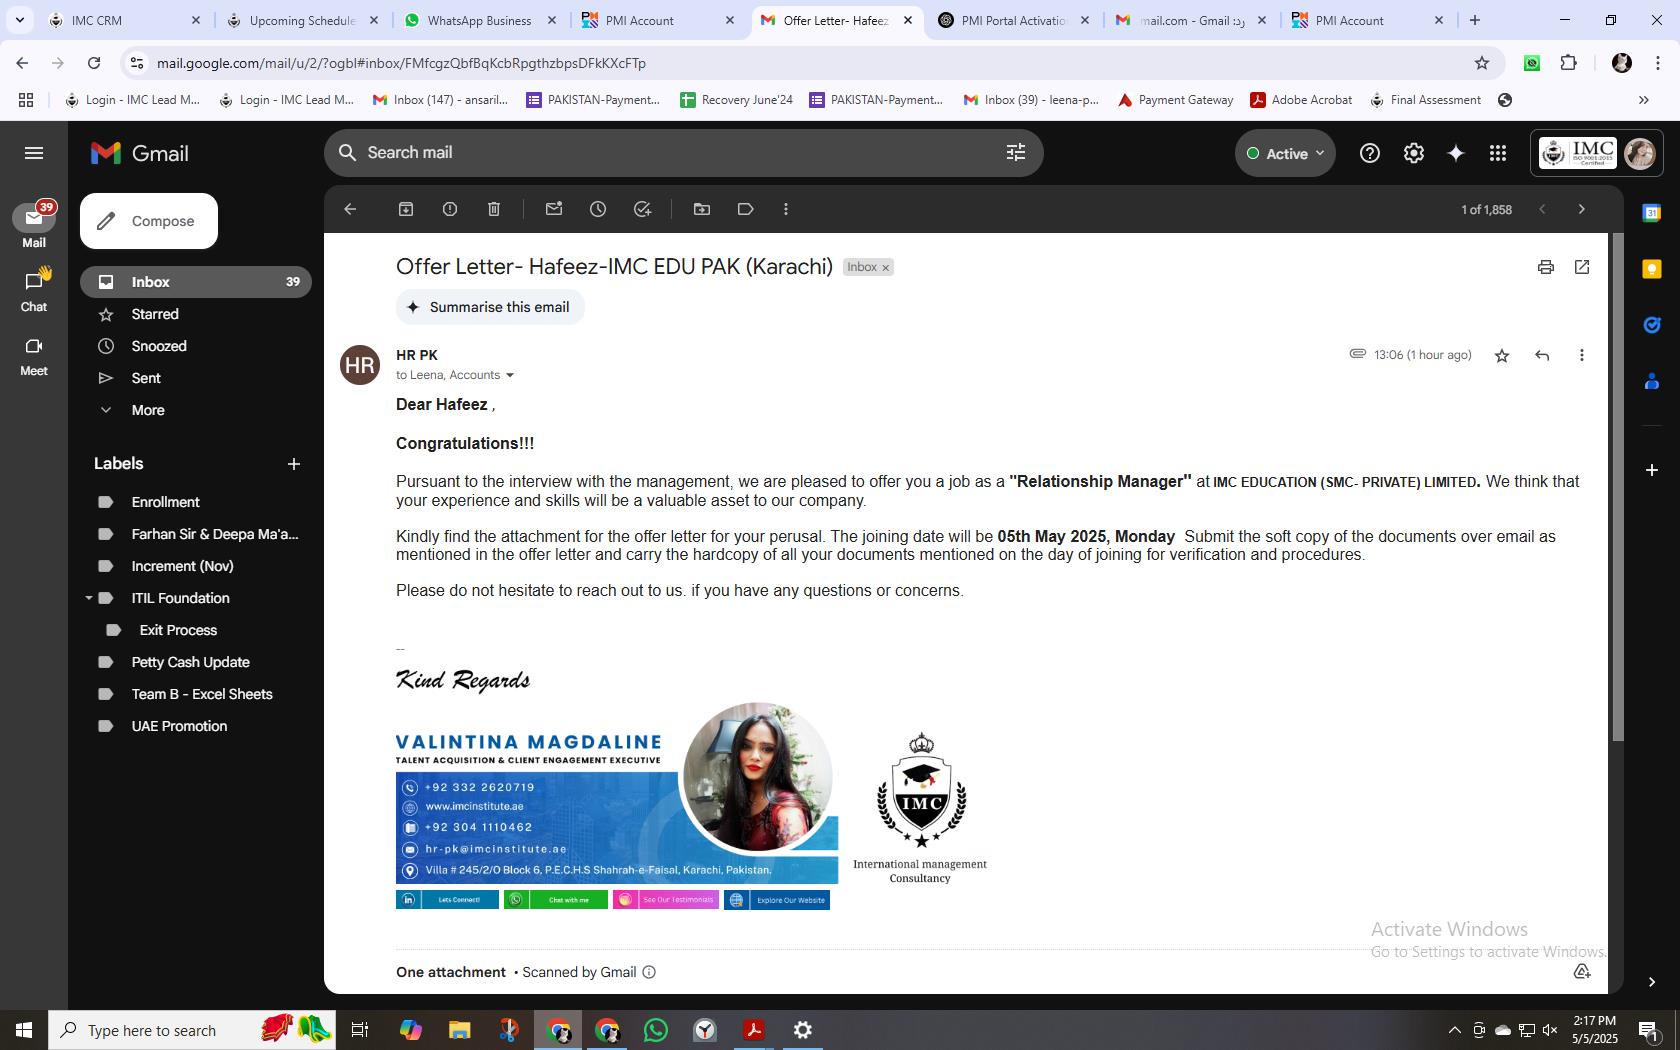Add attachment to Drive icon
The height and width of the screenshot is (1050, 1680).
point(1582,971)
